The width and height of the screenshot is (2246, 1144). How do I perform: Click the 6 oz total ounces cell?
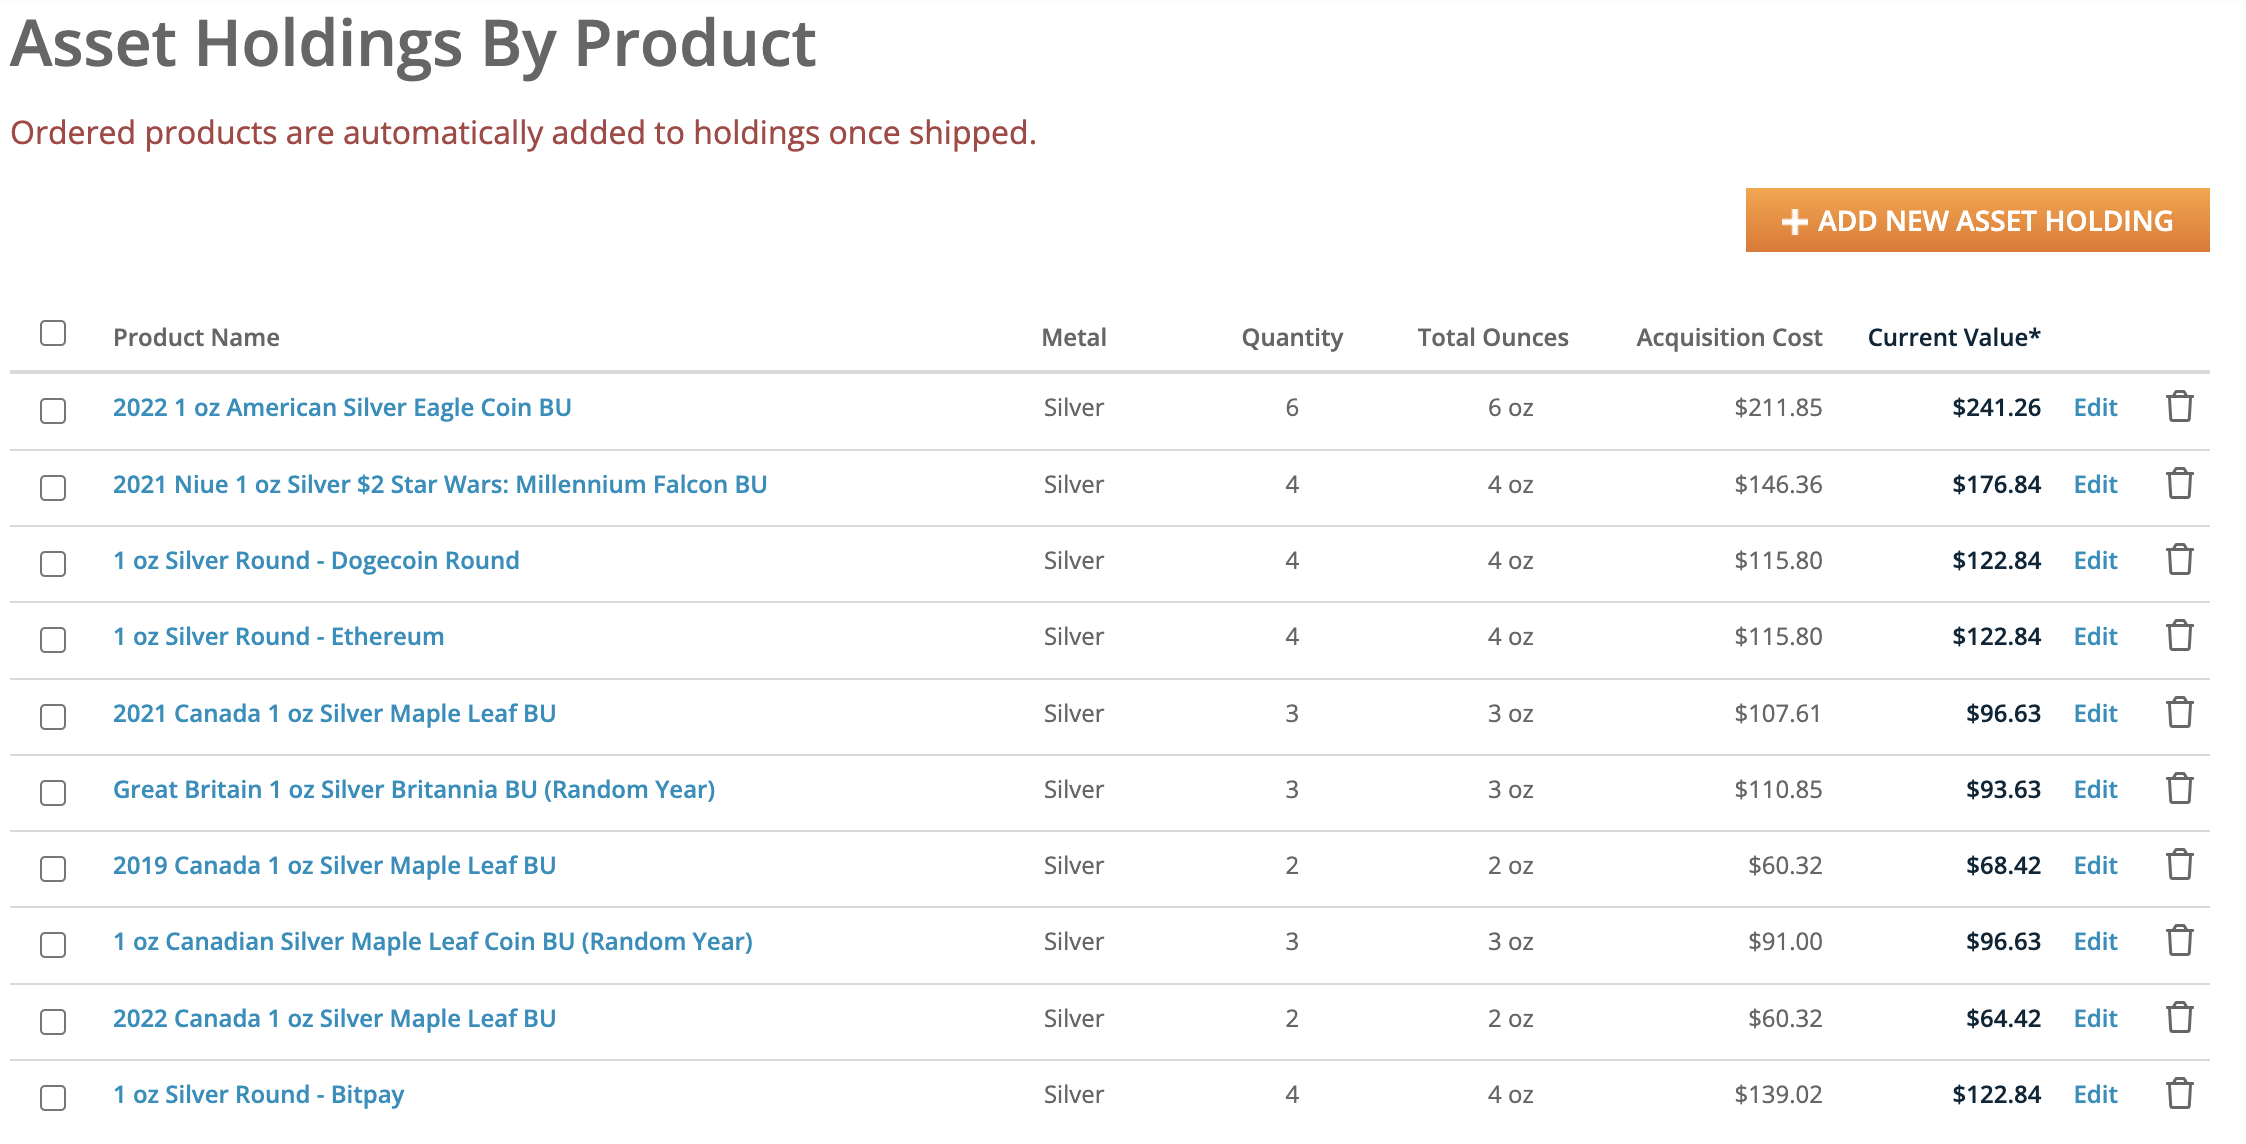click(1510, 407)
